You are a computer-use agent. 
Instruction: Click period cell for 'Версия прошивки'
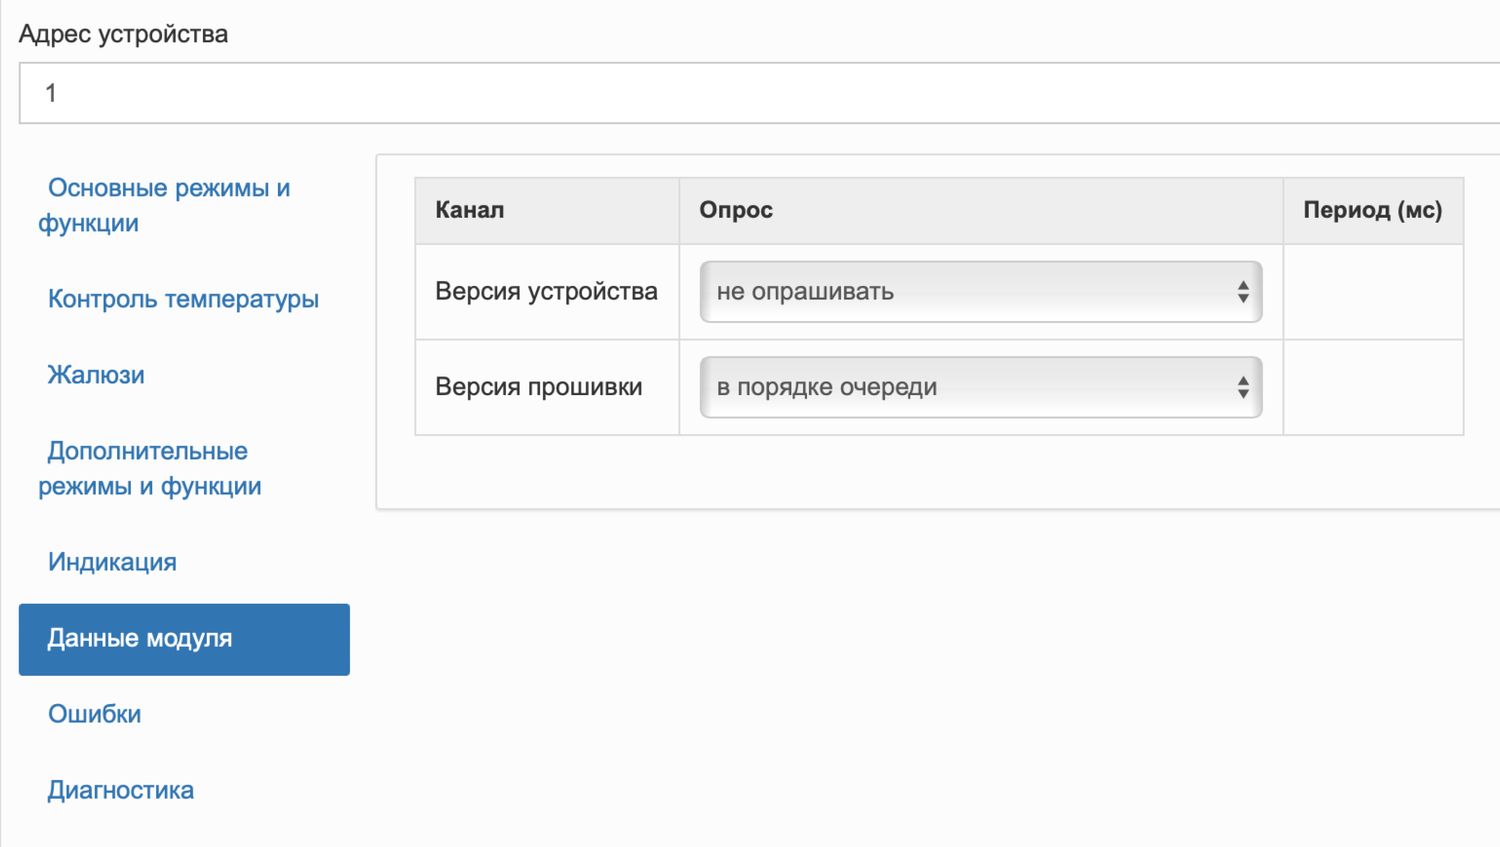1372,387
